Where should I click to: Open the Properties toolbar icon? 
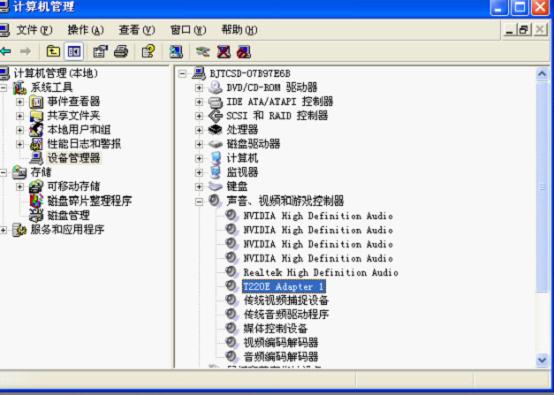[x=100, y=52]
